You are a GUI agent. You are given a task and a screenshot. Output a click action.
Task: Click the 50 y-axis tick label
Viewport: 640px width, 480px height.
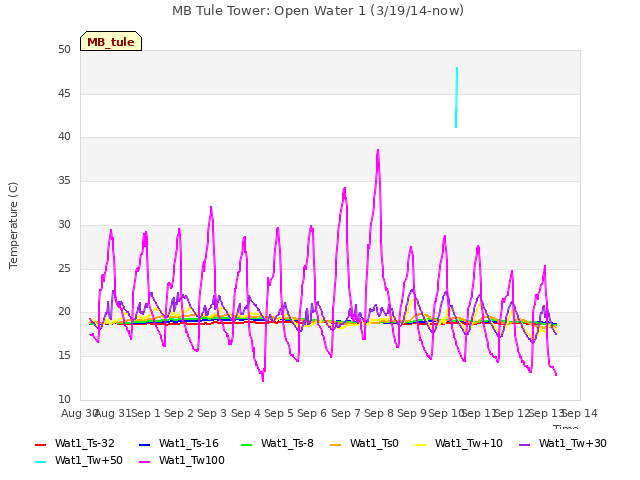coord(64,49)
